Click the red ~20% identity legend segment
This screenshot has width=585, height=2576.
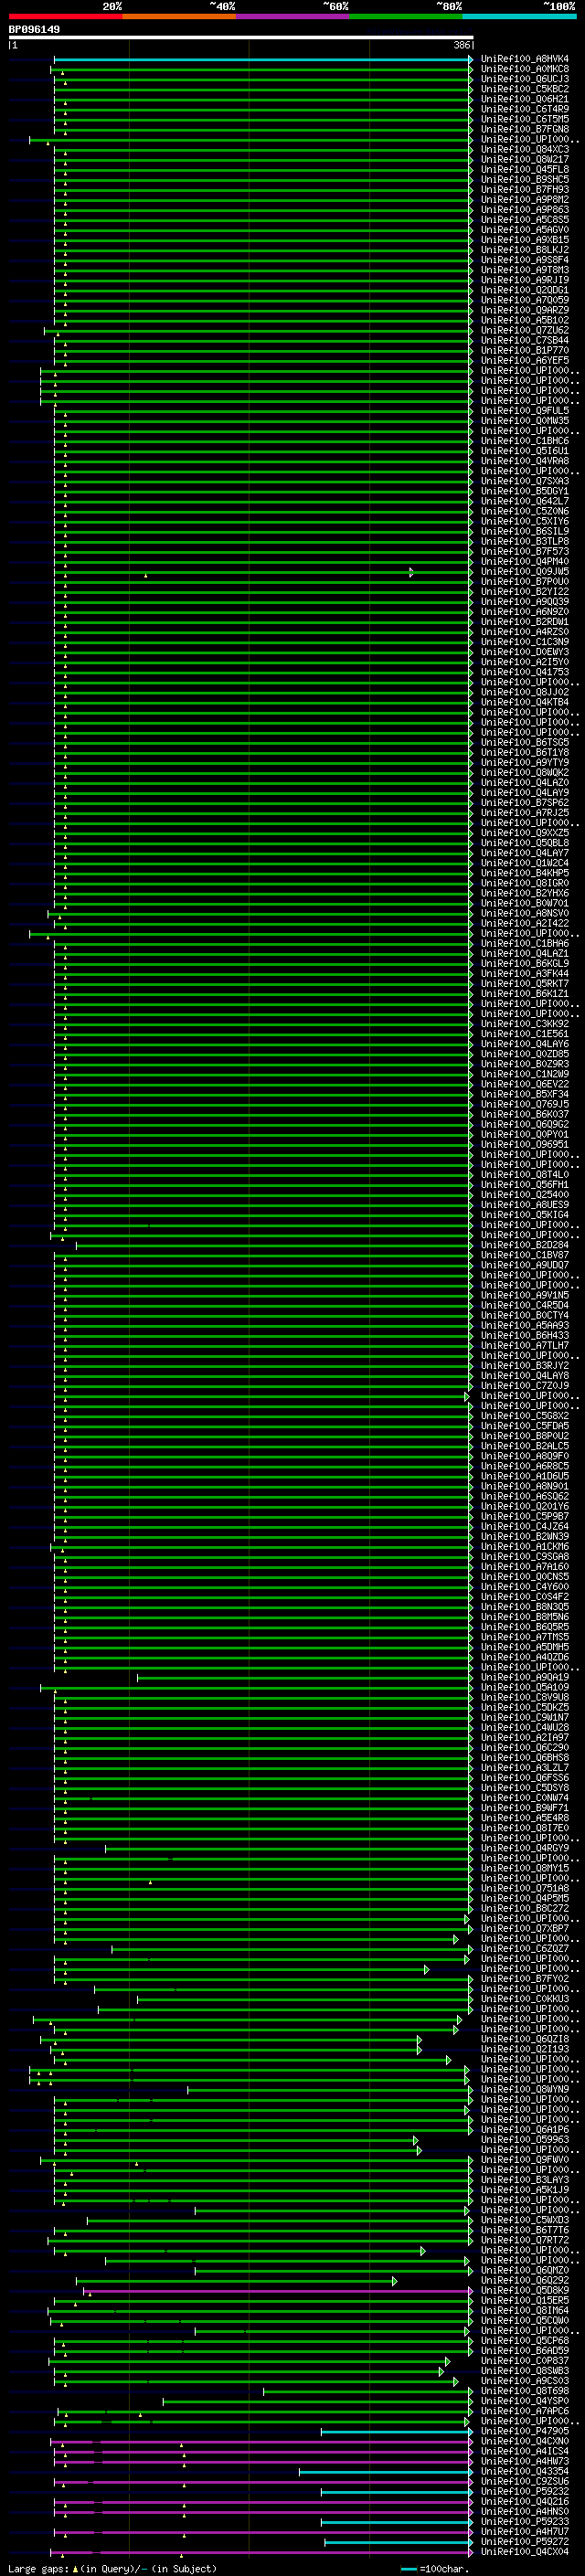click(66, 17)
